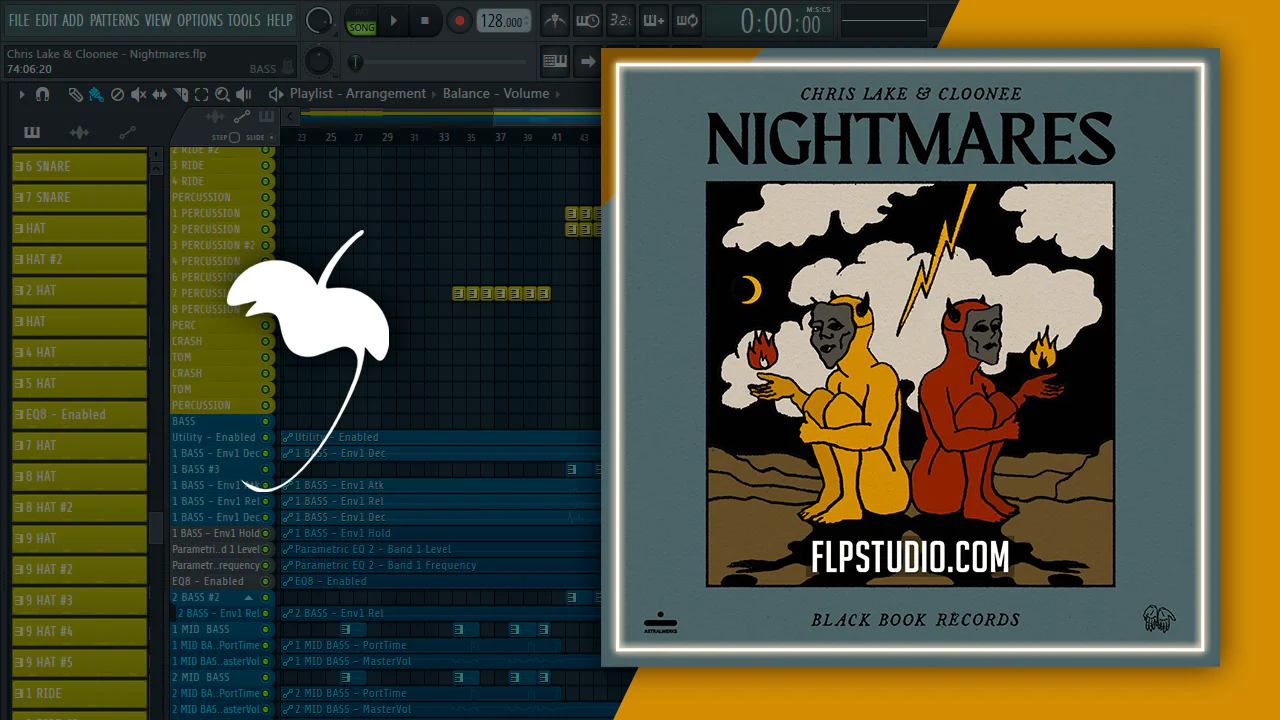This screenshot has height=720, width=1280.
Task: Enable wait for input before recording
Action: [x=588, y=20]
